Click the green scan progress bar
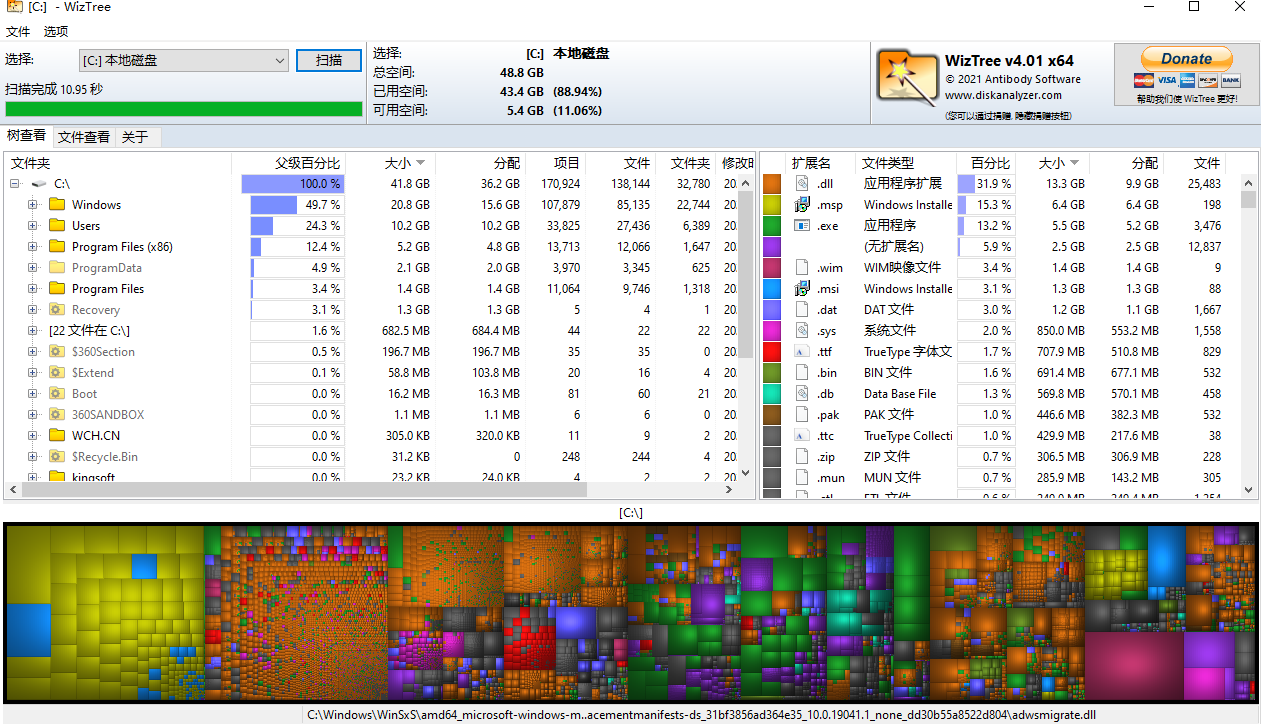This screenshot has height=724, width=1261. [x=183, y=109]
